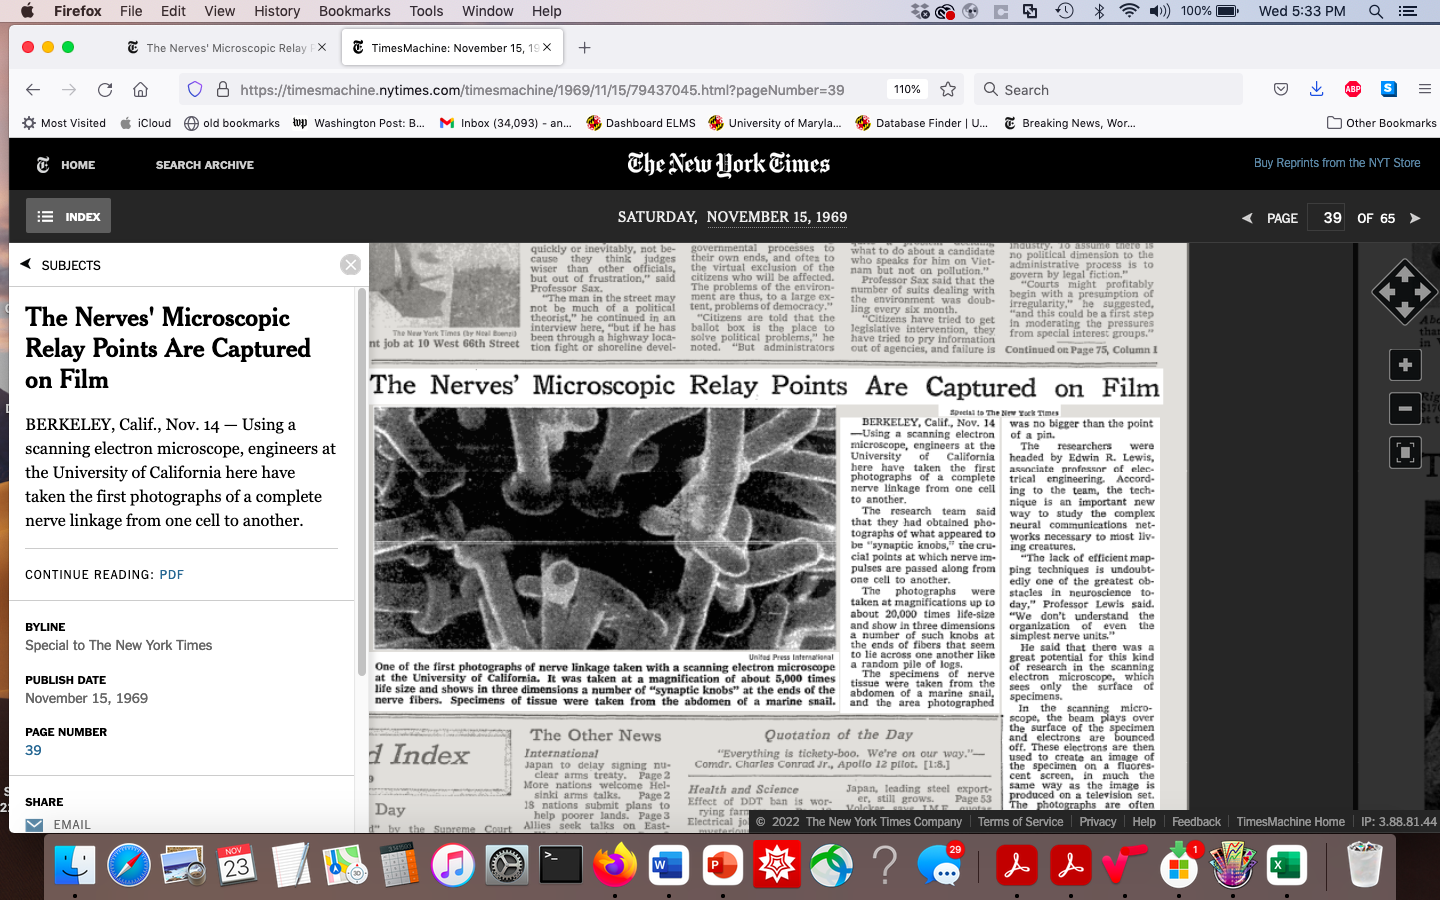1440x900 pixels.
Task: Click the pan navigation arrows control
Action: coord(1405,292)
